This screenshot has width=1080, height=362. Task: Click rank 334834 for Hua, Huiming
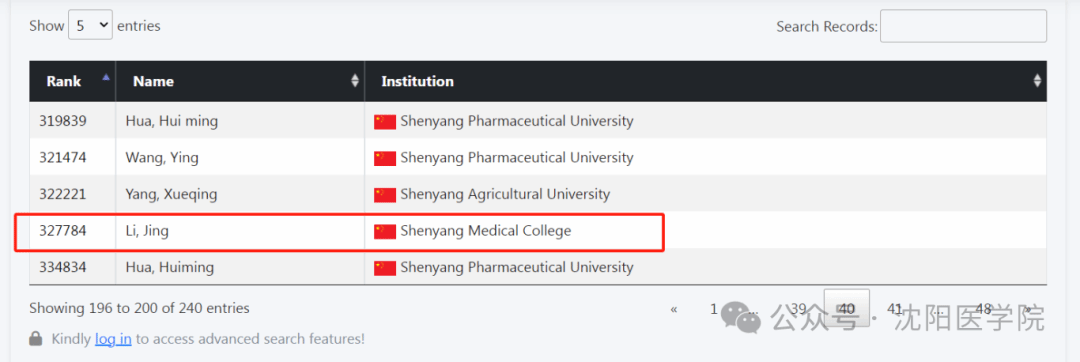(x=63, y=267)
